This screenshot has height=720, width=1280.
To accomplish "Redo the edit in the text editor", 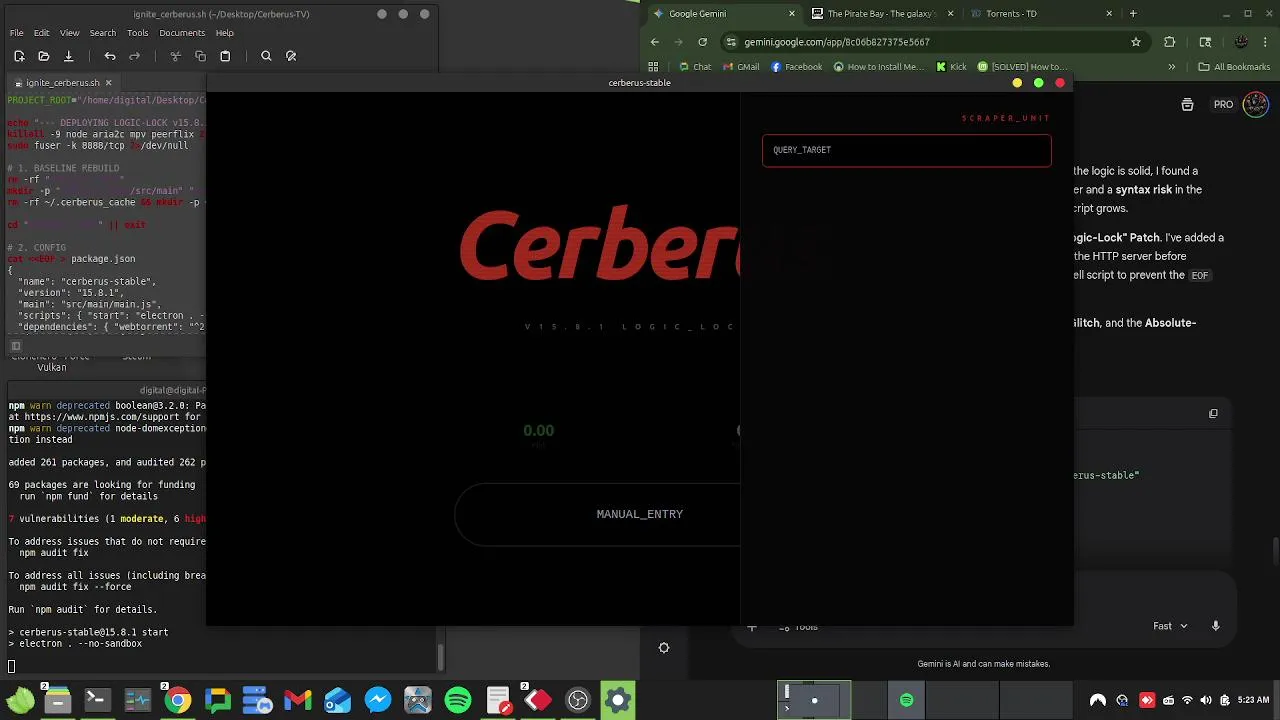I will (x=135, y=56).
